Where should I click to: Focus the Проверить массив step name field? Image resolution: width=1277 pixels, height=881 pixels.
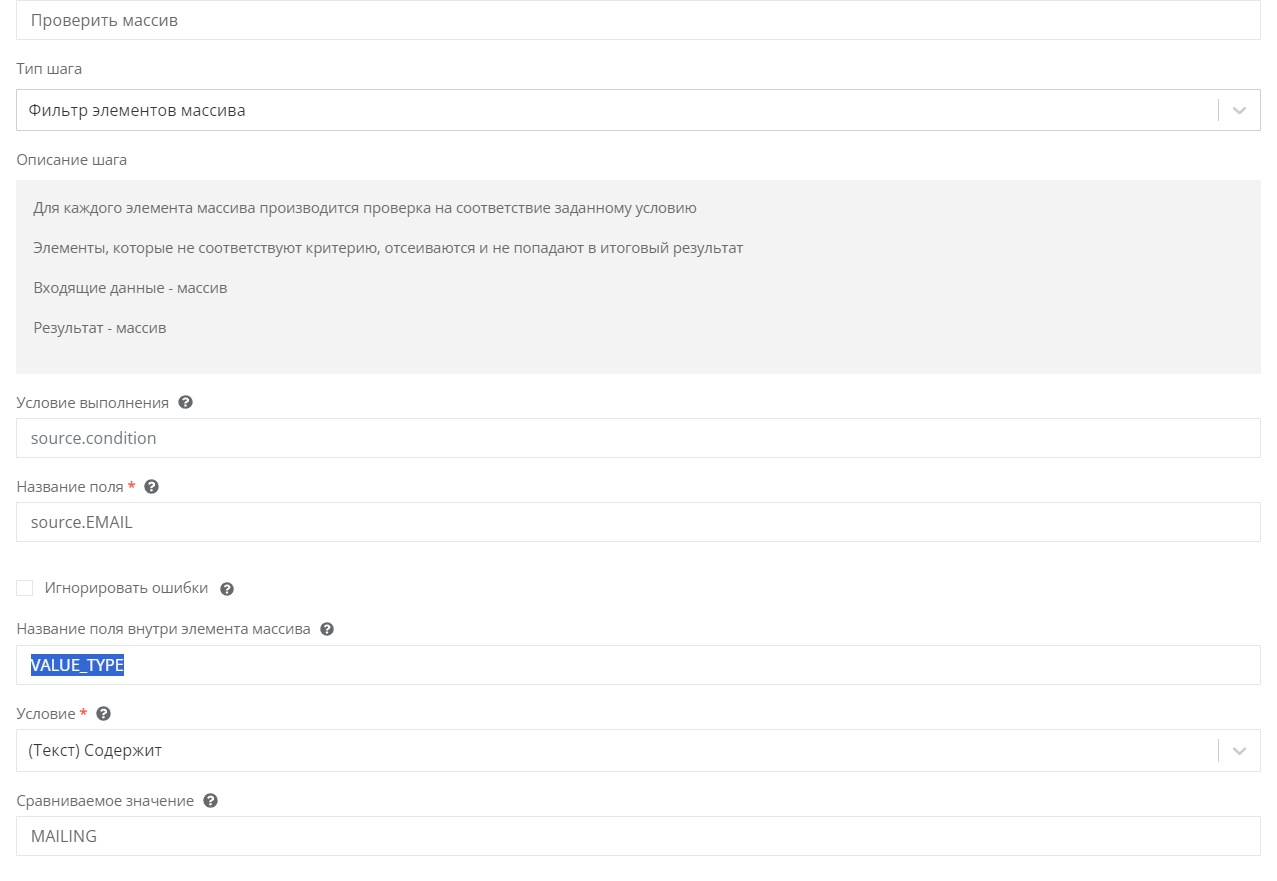(638, 20)
